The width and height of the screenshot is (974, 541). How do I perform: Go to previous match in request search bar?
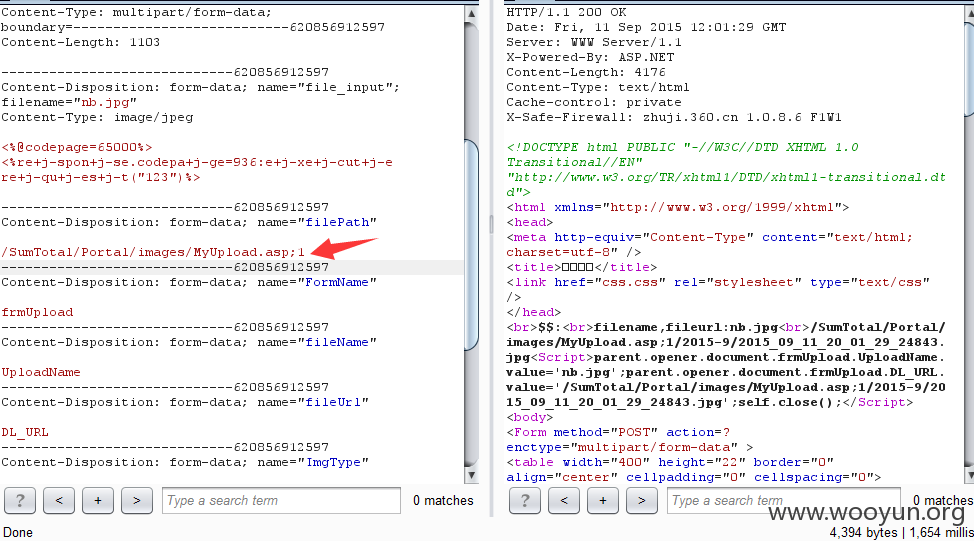(x=59, y=501)
